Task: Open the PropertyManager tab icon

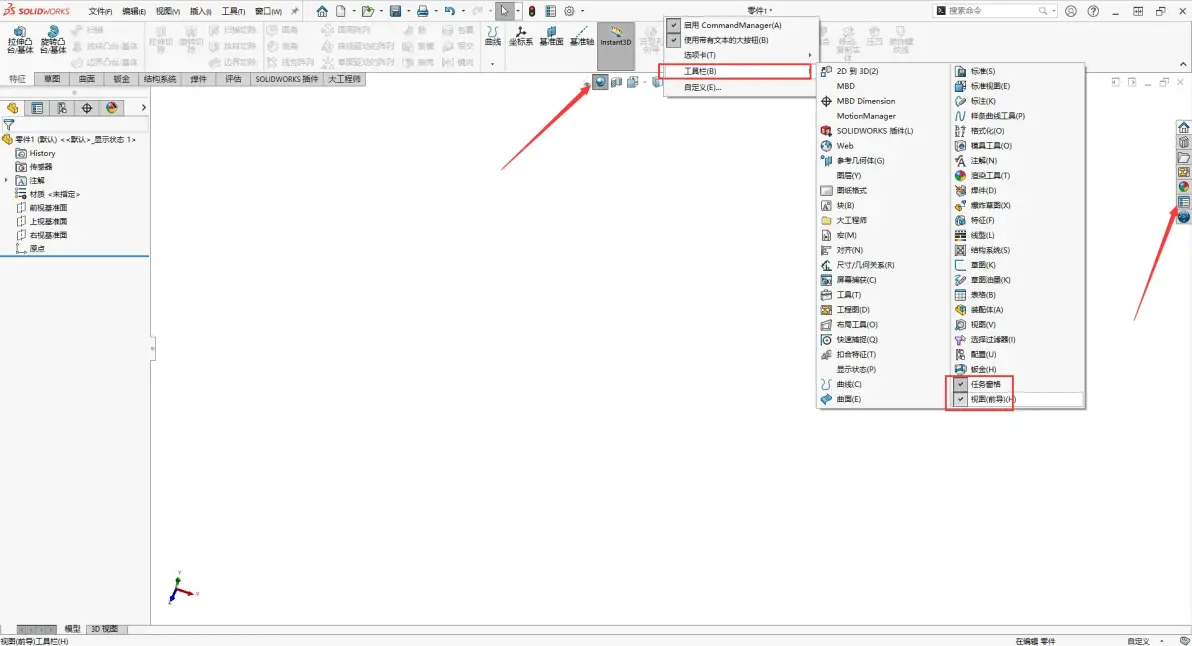Action: click(37, 108)
